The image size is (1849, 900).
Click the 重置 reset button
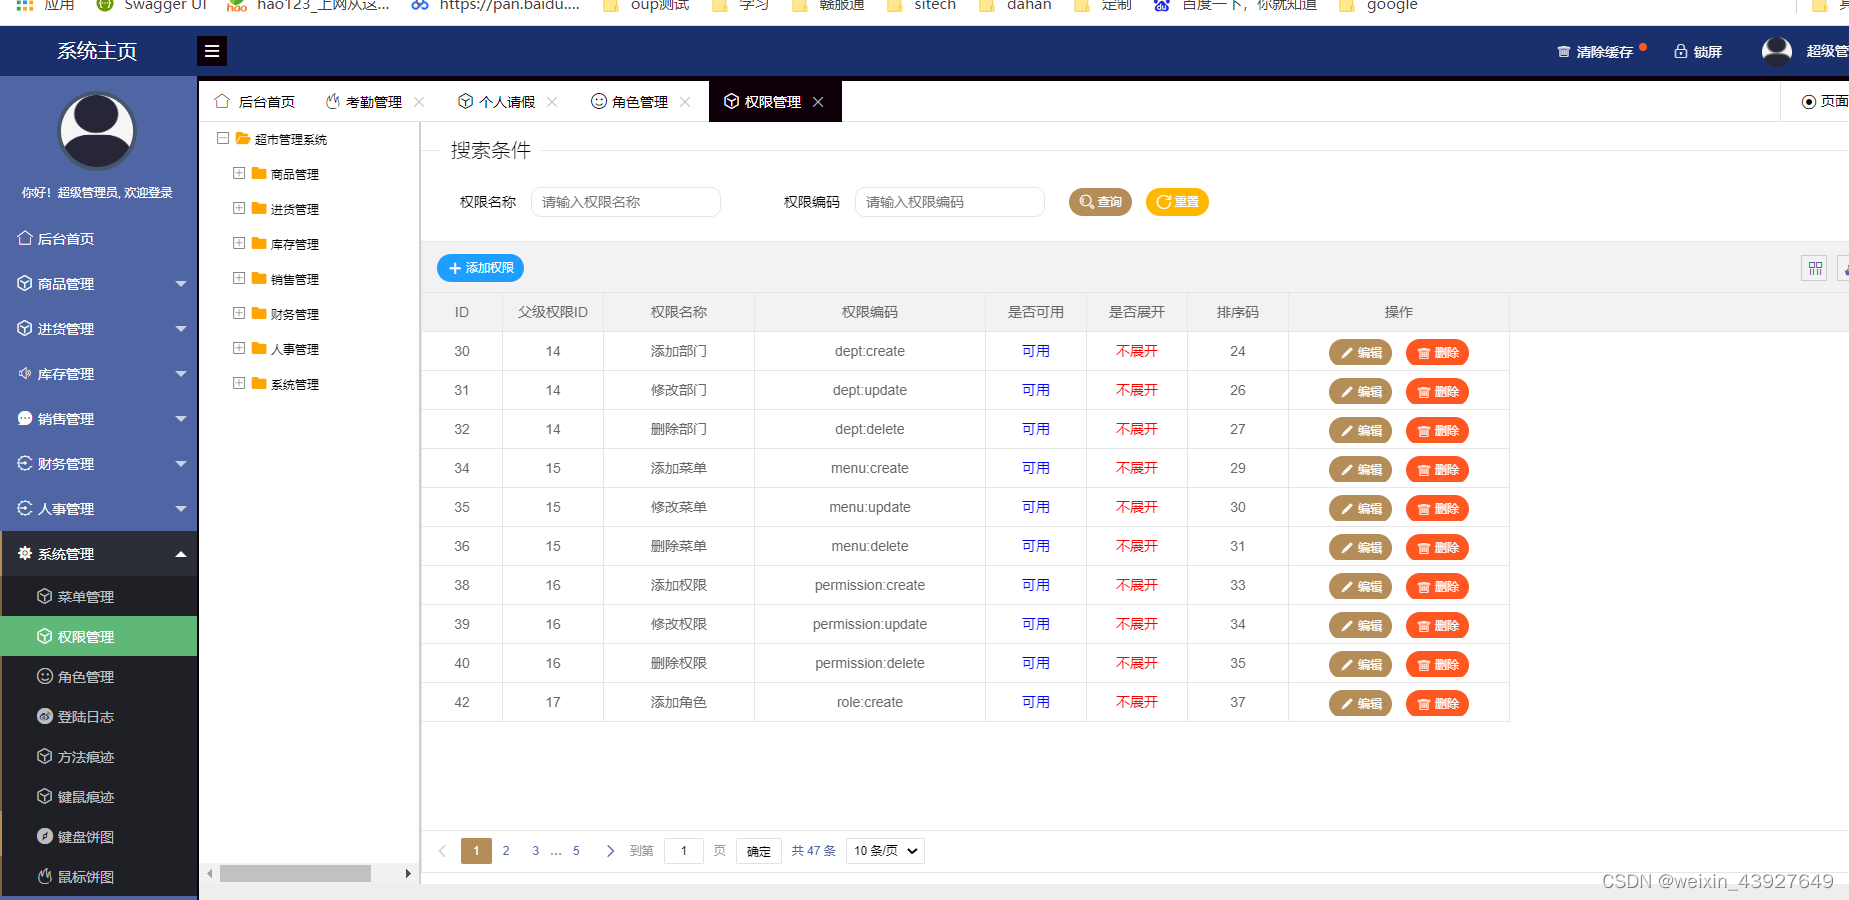click(1177, 202)
